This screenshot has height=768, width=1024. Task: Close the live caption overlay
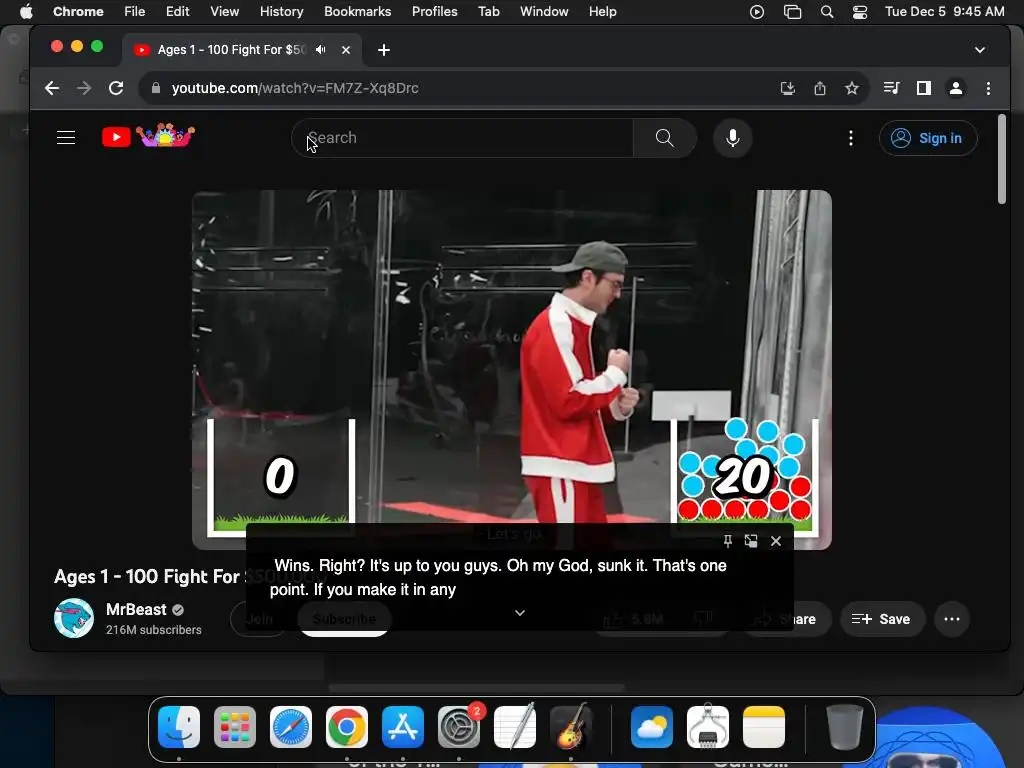pos(776,541)
